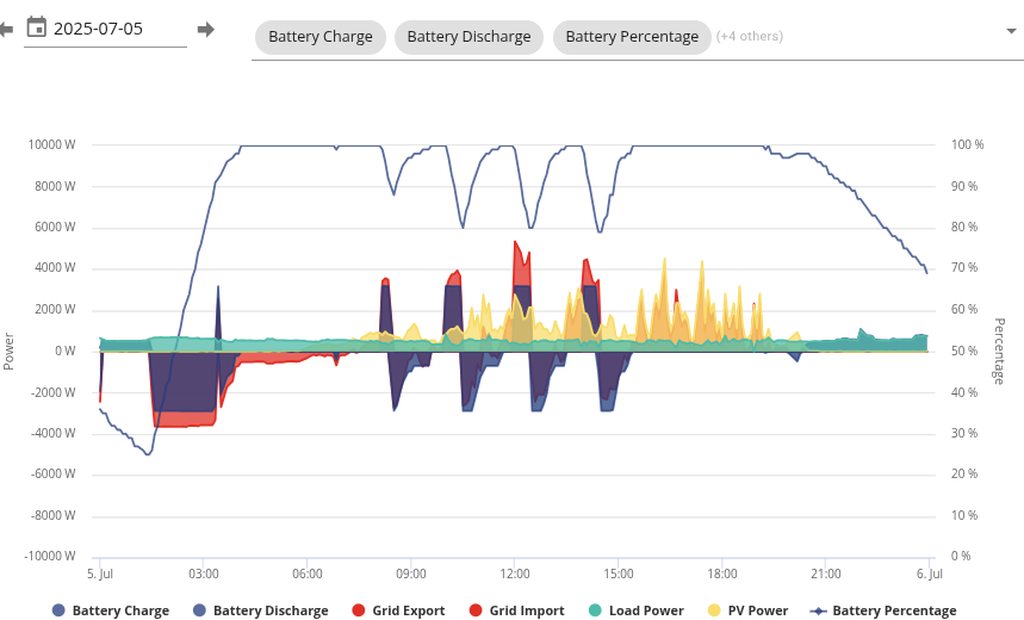Open the series selection dropdown arrow
The width and height of the screenshot is (1024, 620).
pos(1010,31)
